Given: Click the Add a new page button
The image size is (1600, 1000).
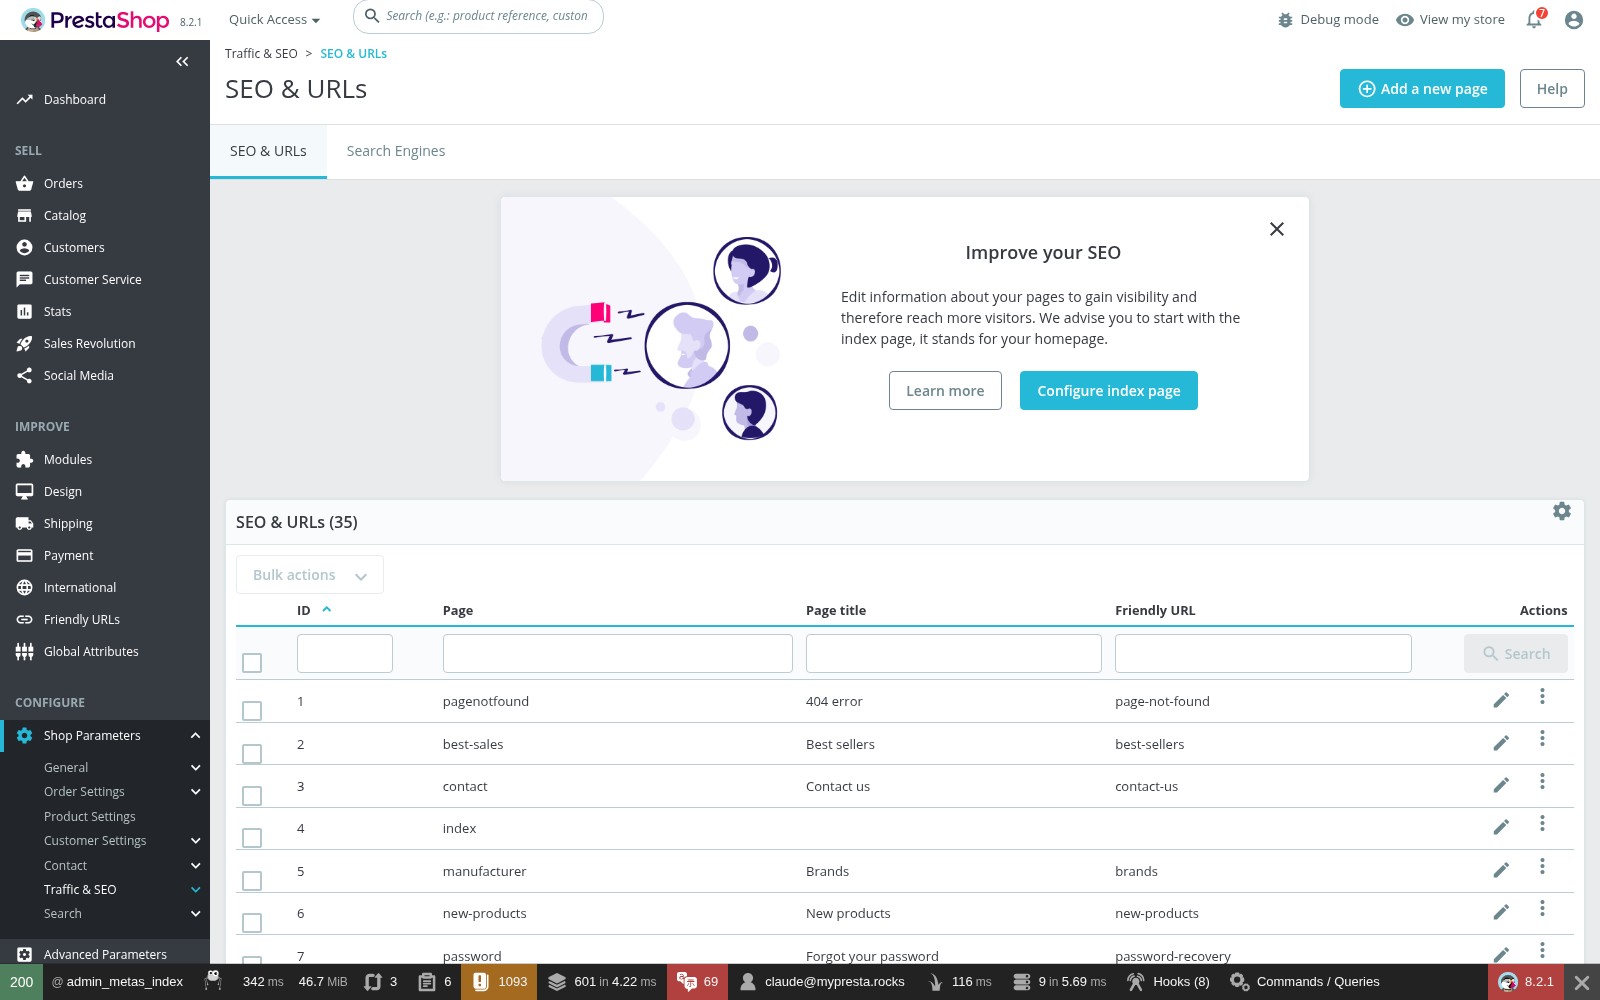Looking at the screenshot, I should [1422, 89].
